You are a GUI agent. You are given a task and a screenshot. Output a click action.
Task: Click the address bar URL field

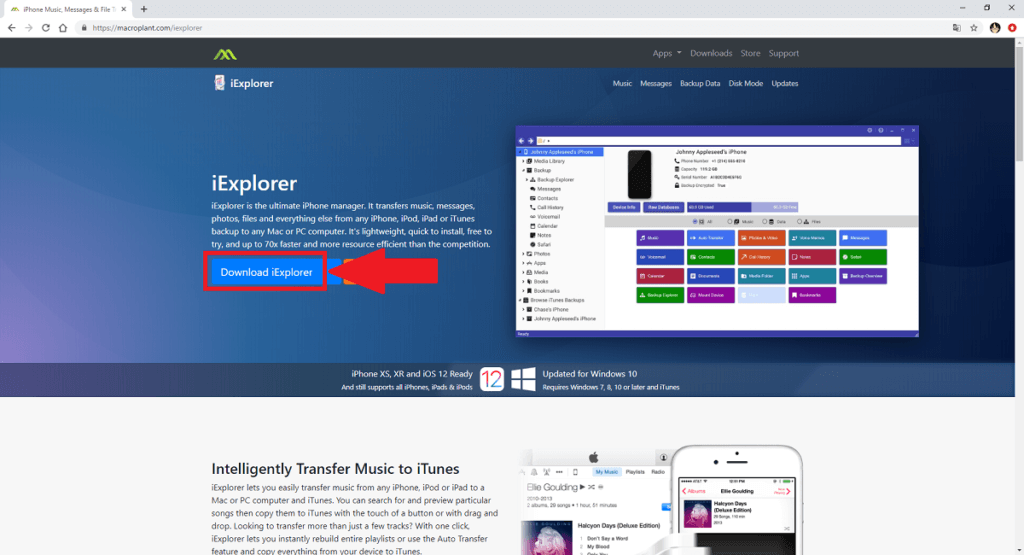pyautogui.click(x=509, y=28)
